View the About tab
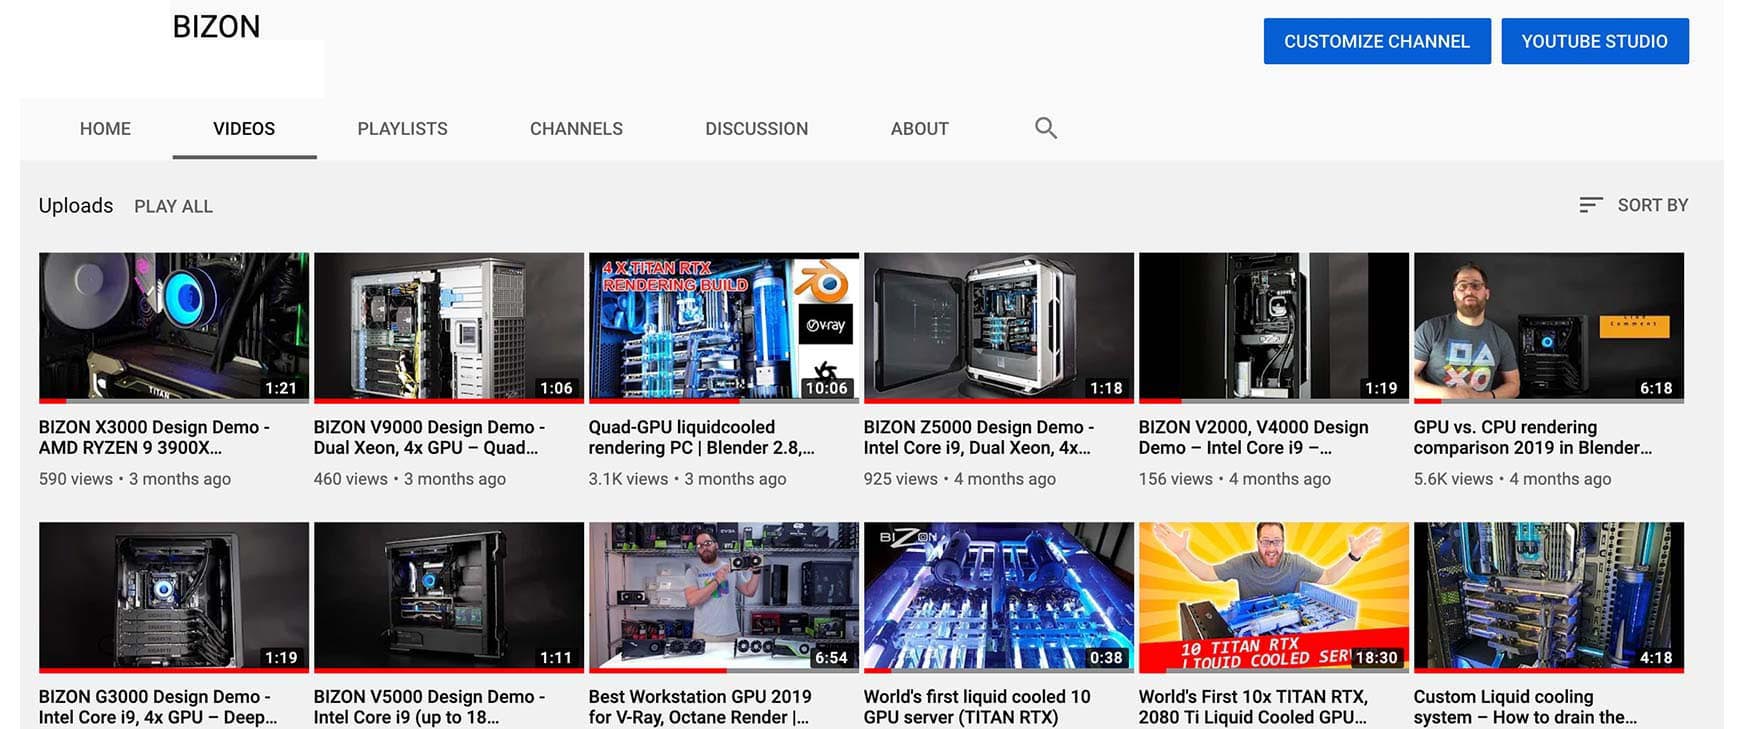Image resolution: width=1754 pixels, height=729 pixels. click(x=919, y=128)
